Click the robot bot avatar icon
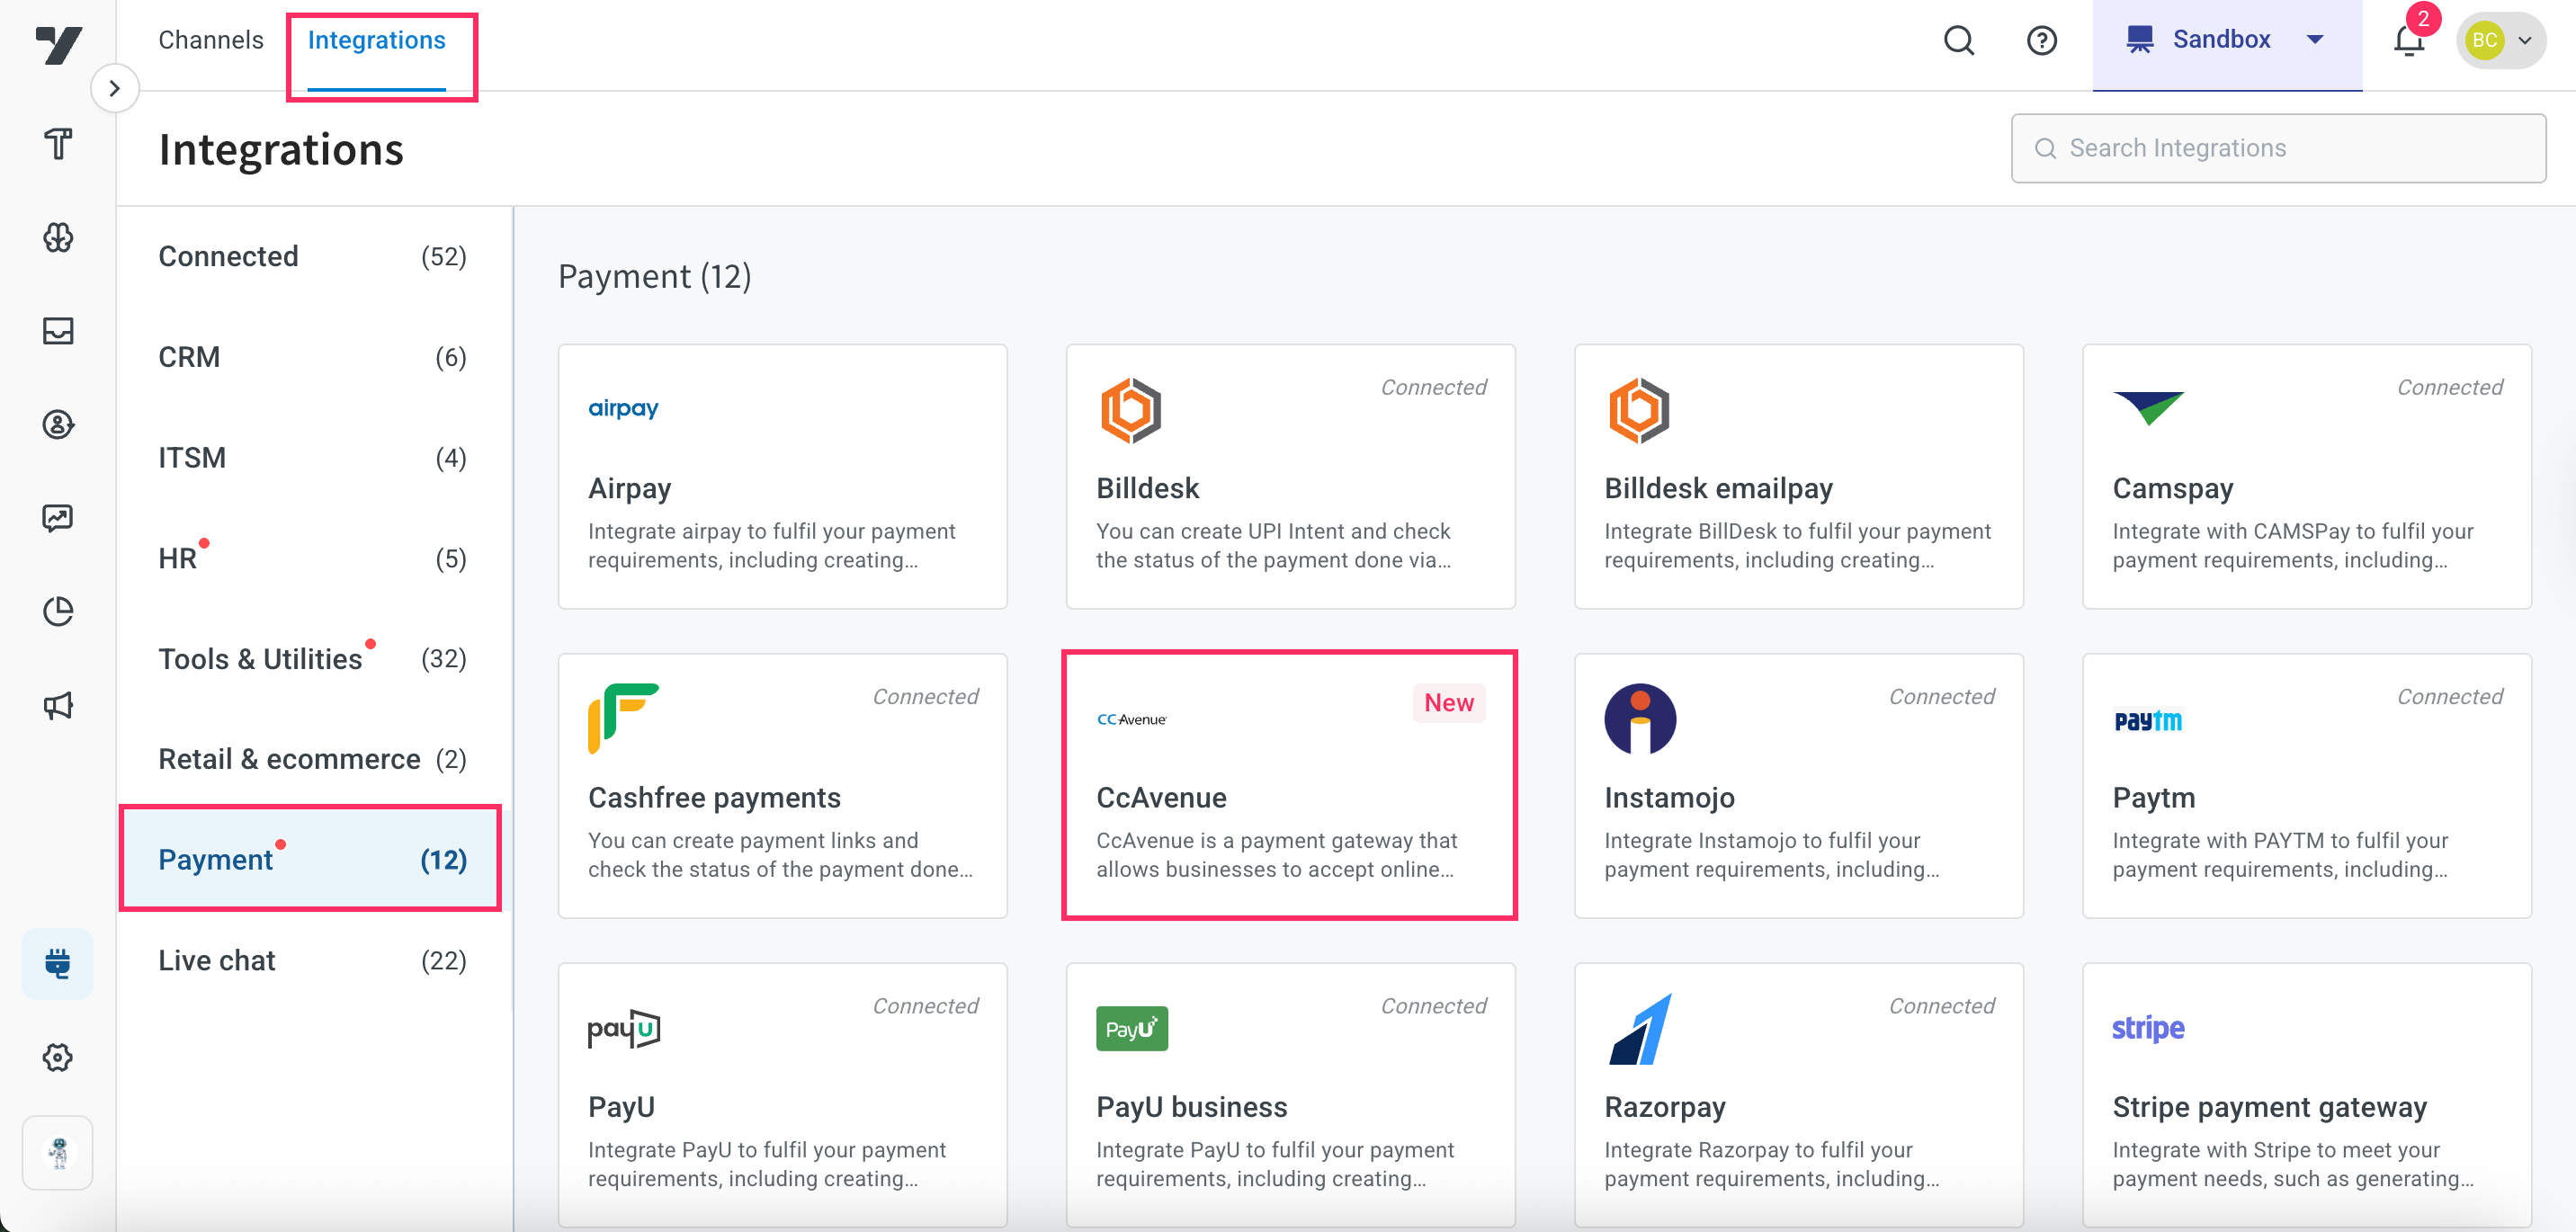Screen dimensions: 2576x1232 (58, 1152)
